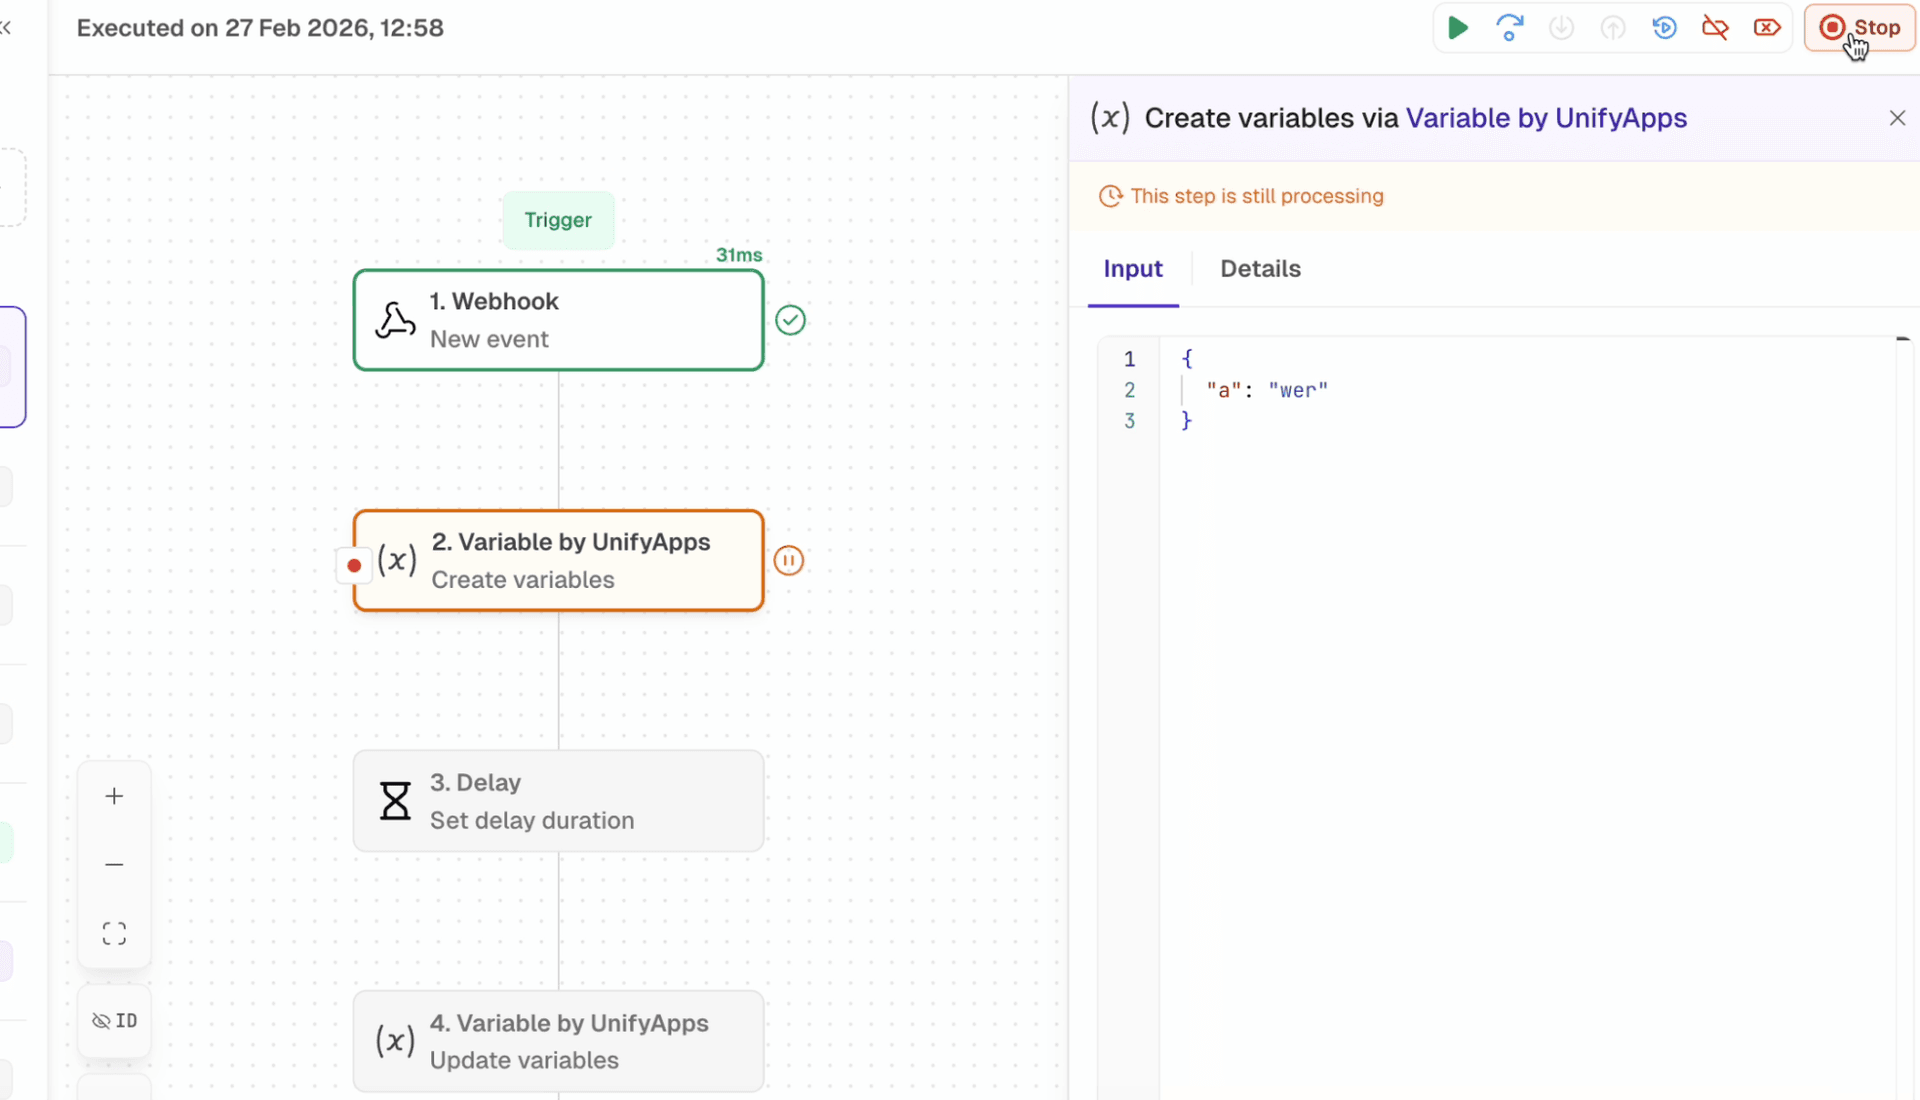Select the Input tab
This screenshot has height=1100, width=1920.
pos(1133,269)
